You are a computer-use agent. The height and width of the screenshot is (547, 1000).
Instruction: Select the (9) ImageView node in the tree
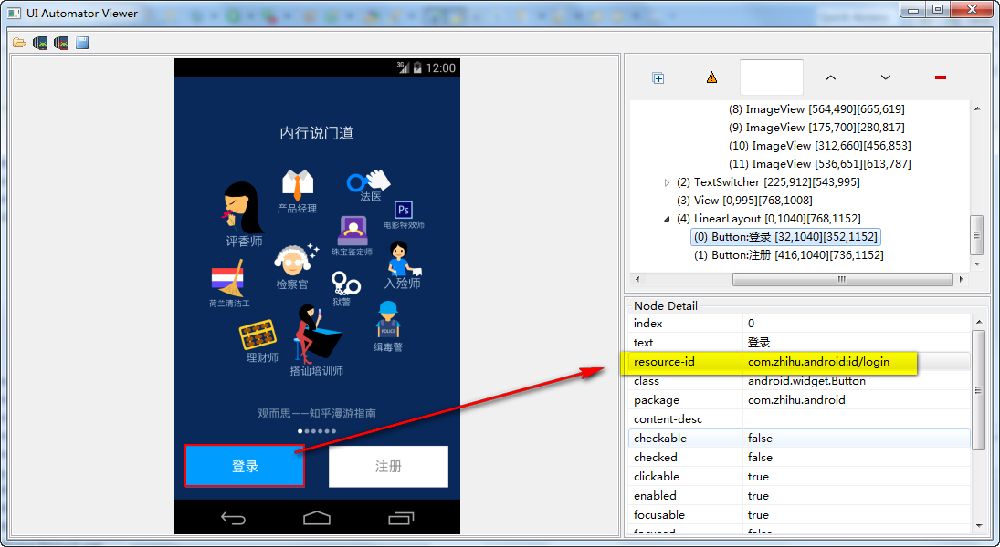coord(815,127)
